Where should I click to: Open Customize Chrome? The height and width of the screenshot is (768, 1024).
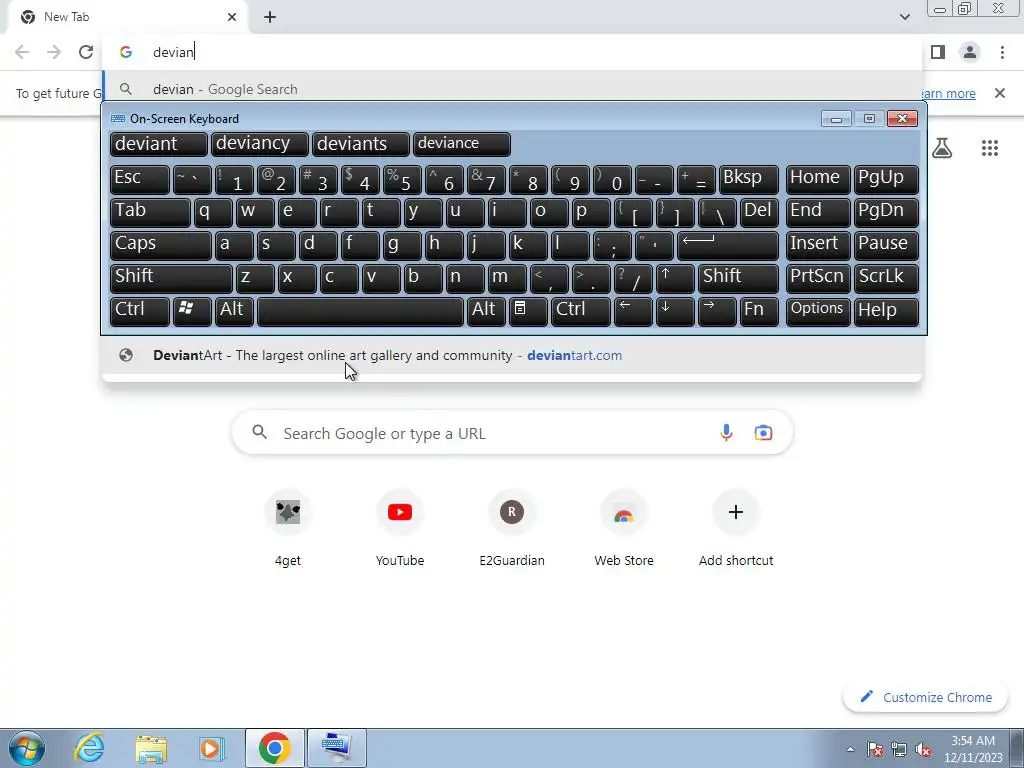(x=926, y=697)
